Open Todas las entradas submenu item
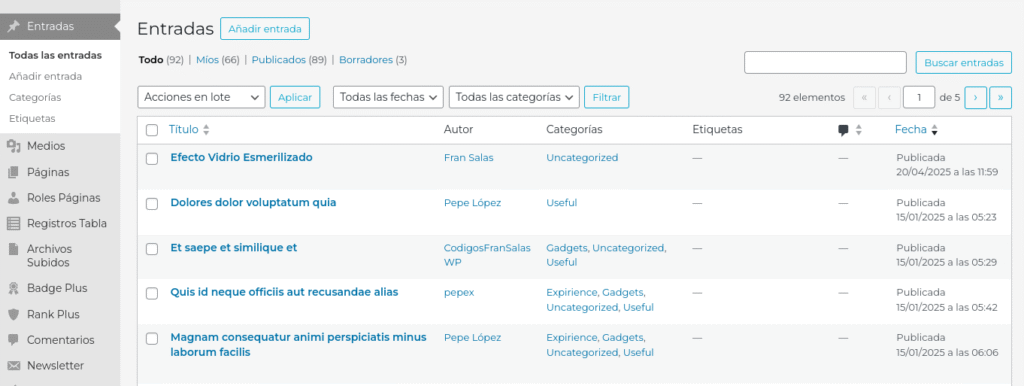This screenshot has width=1024, height=386. 56,56
